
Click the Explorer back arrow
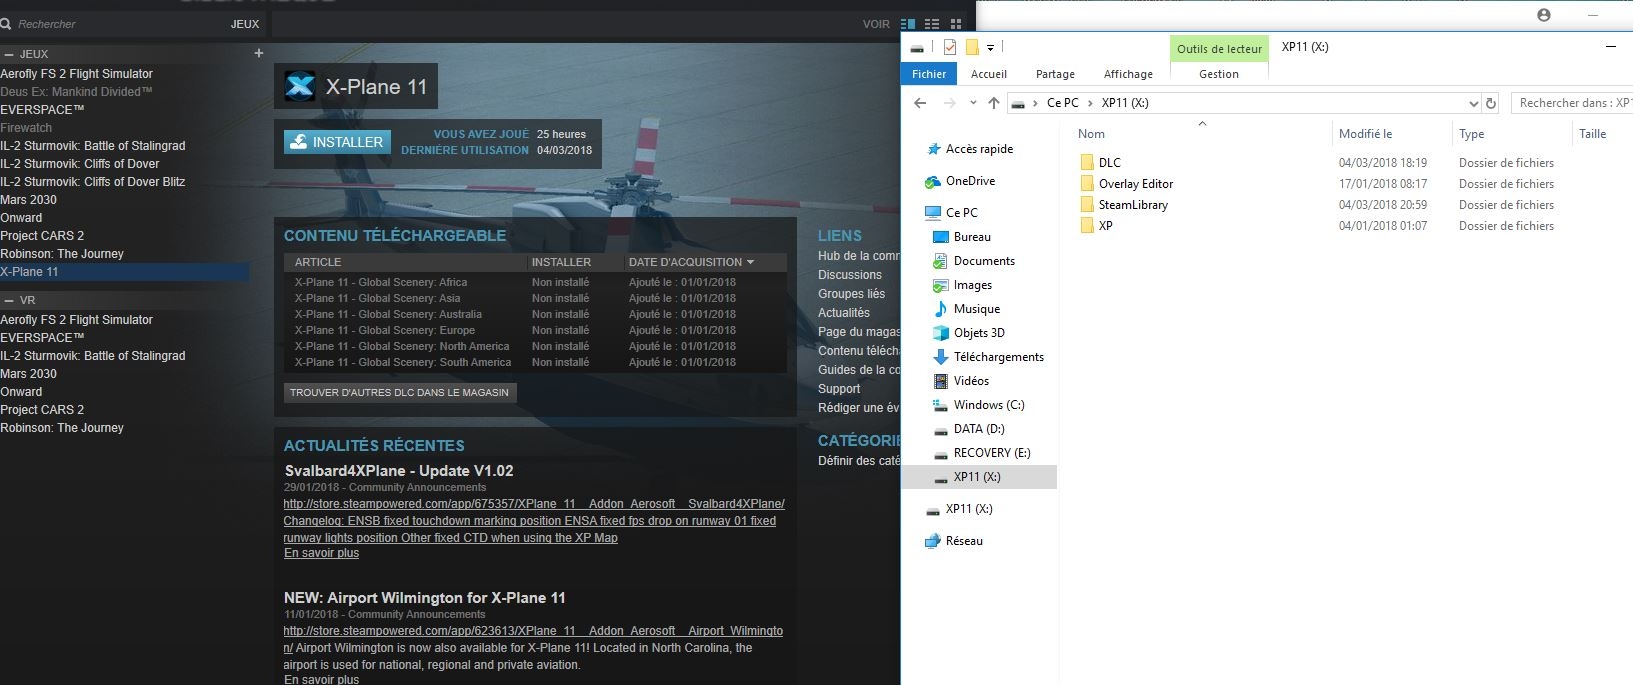pos(920,103)
